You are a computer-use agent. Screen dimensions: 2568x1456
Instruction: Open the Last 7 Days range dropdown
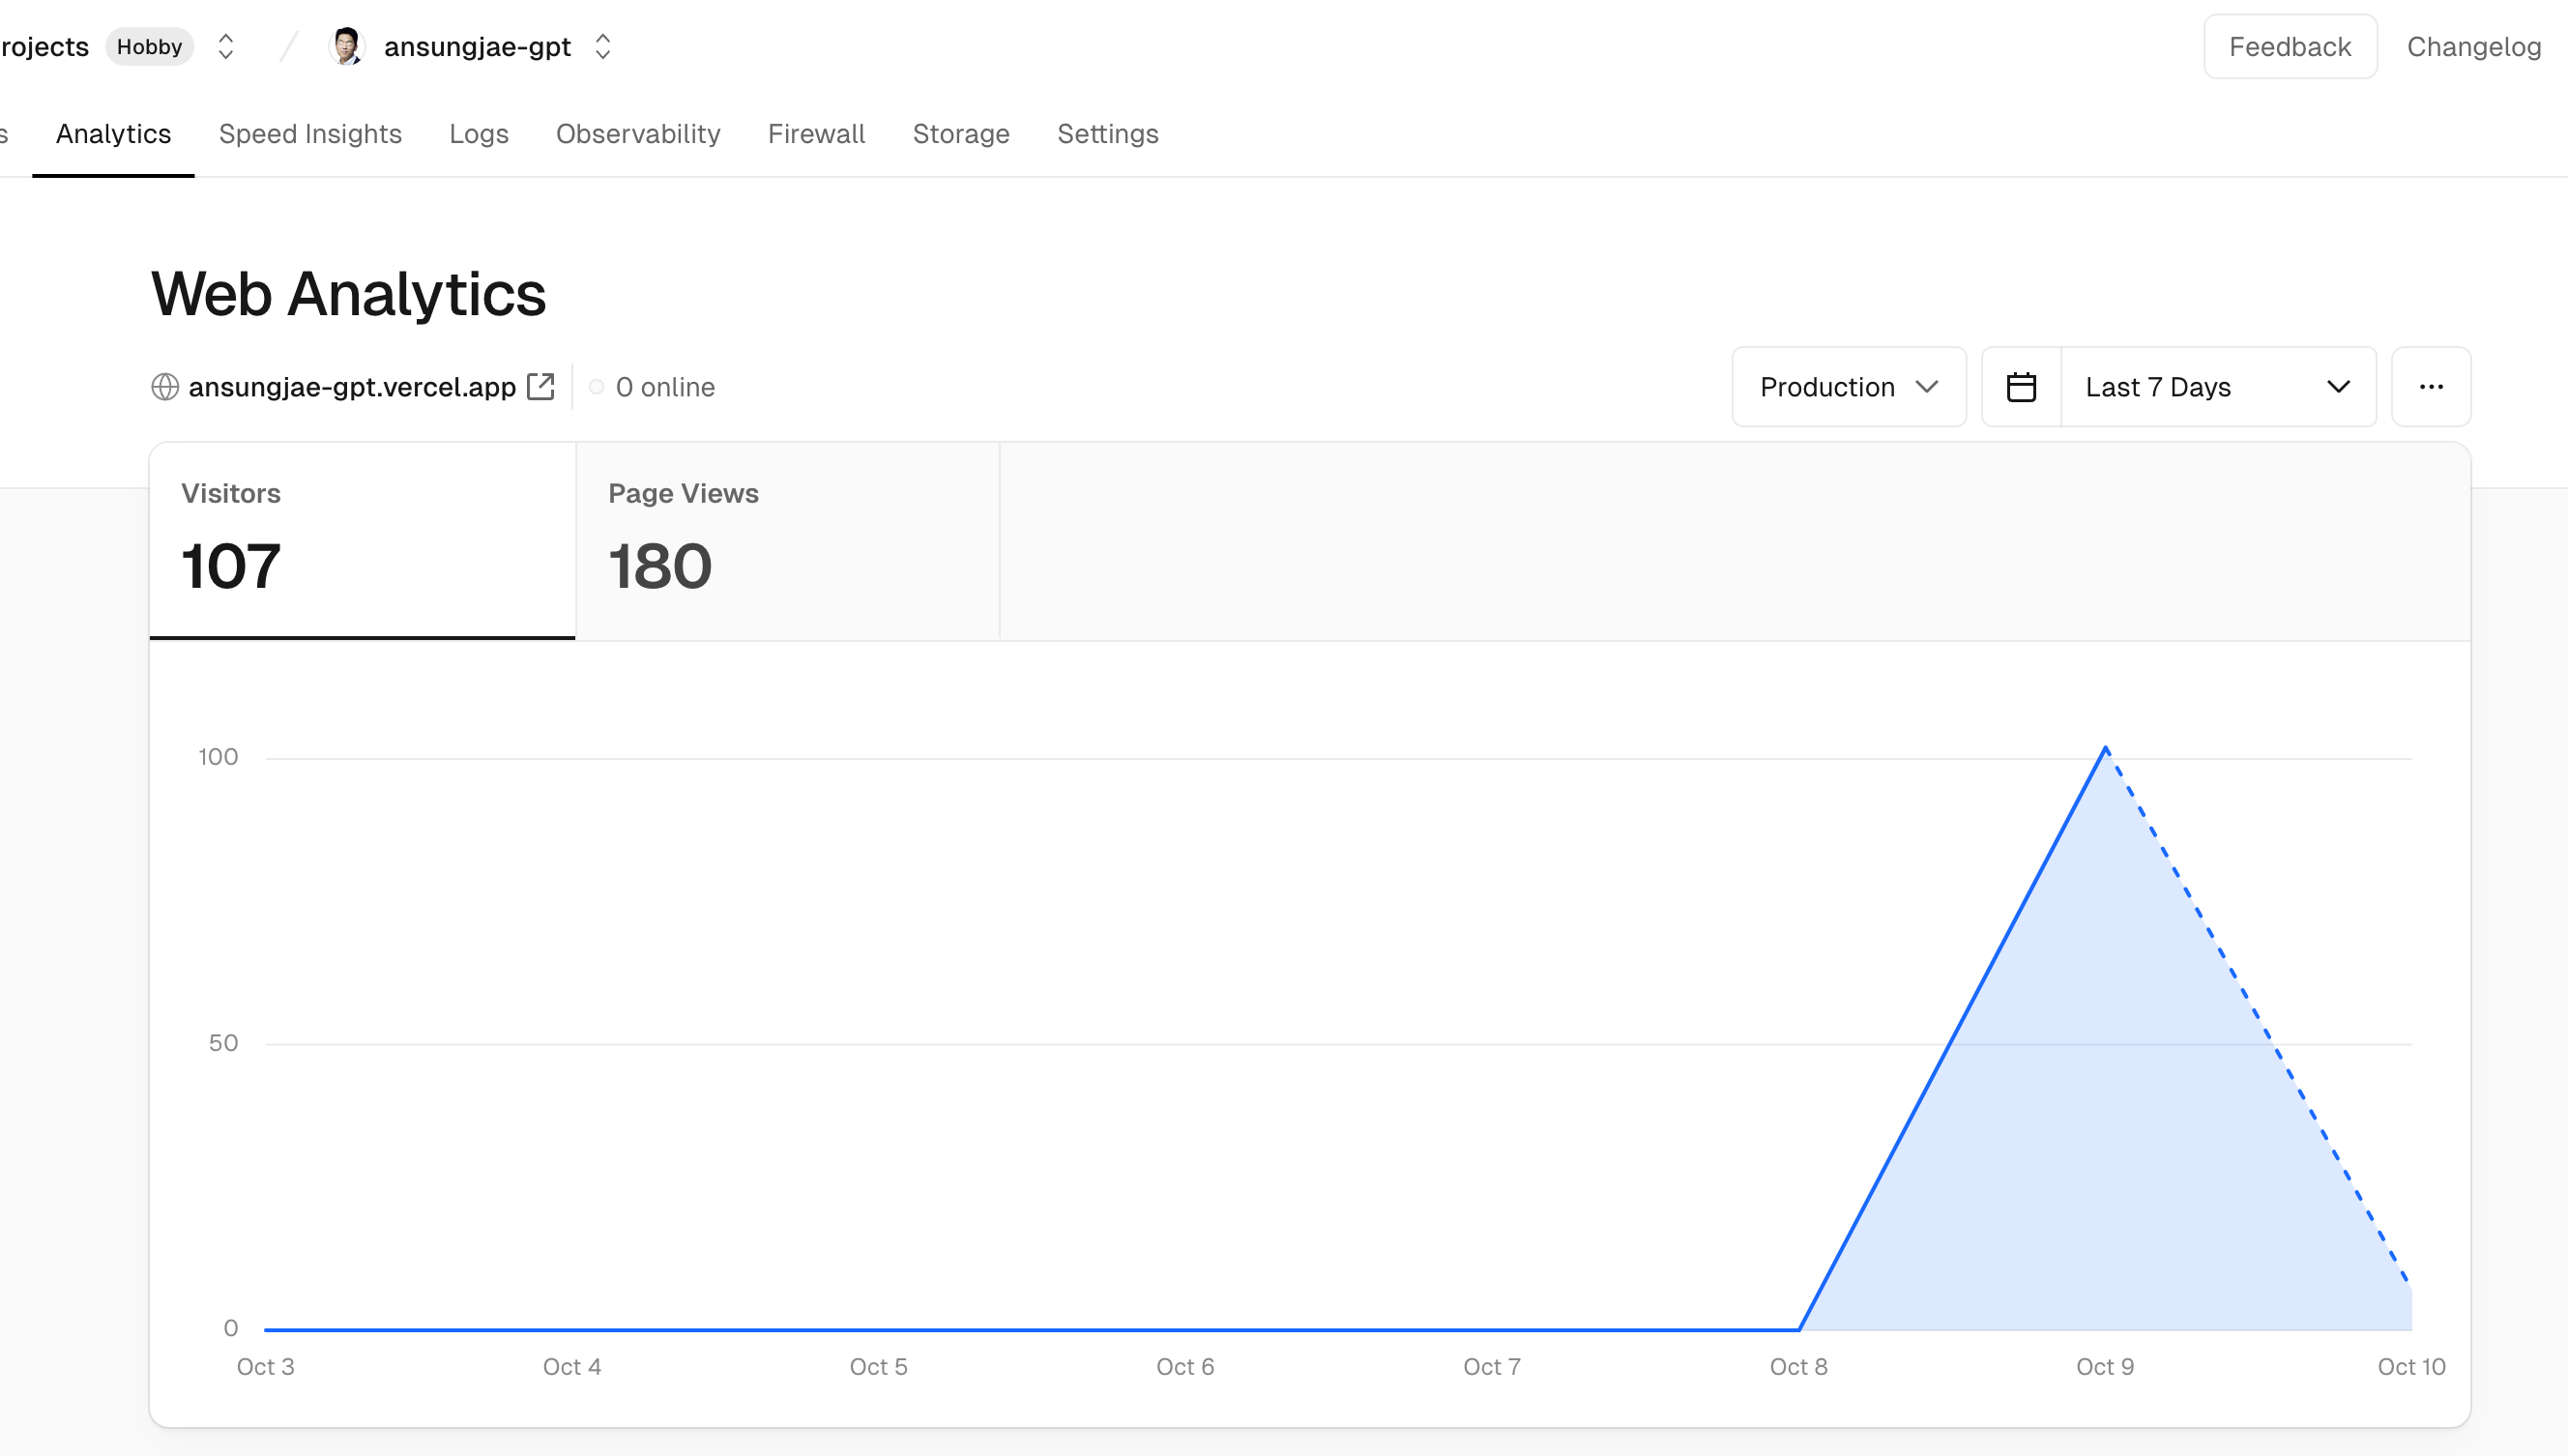point(2218,387)
